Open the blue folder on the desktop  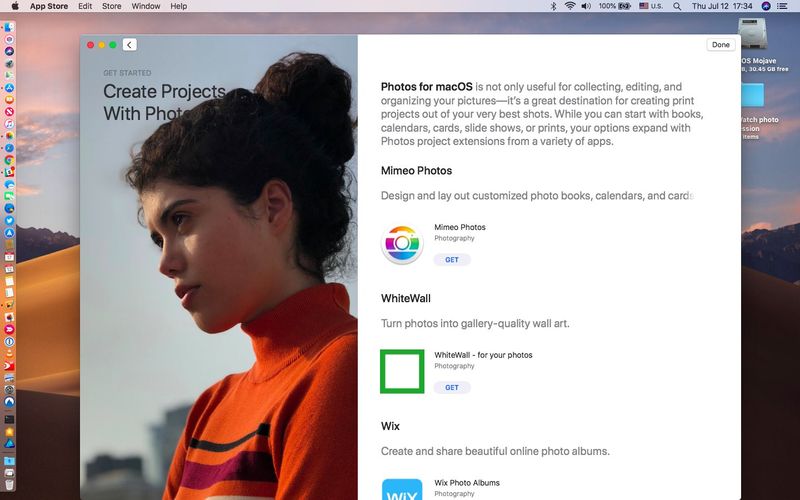click(x=753, y=95)
